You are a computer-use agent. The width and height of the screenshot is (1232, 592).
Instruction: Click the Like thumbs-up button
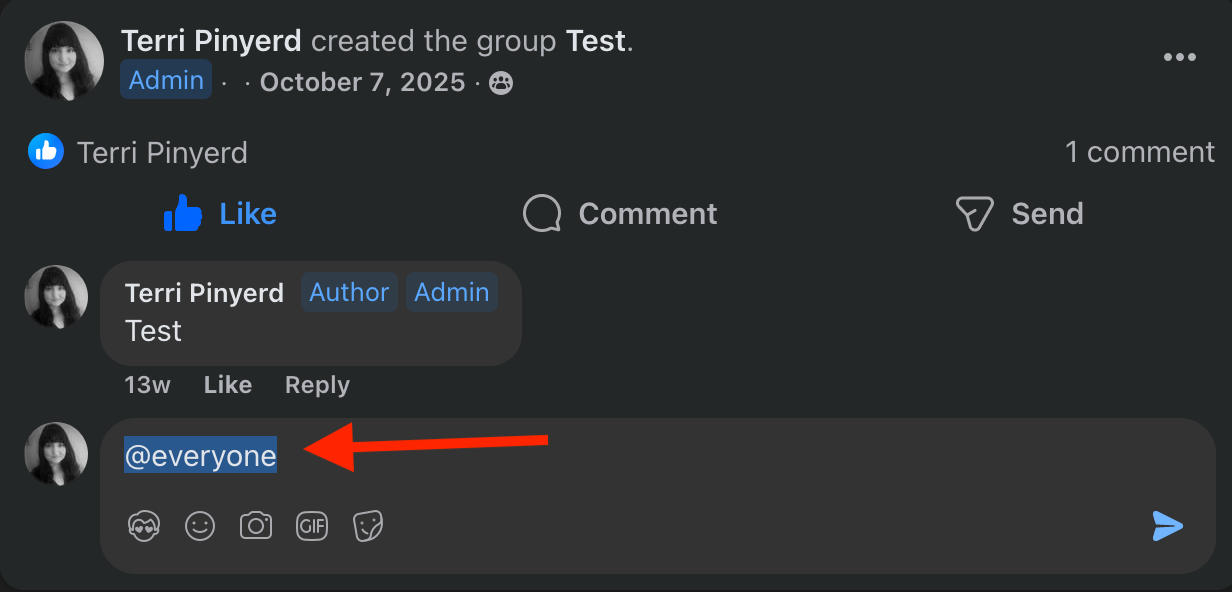(220, 213)
